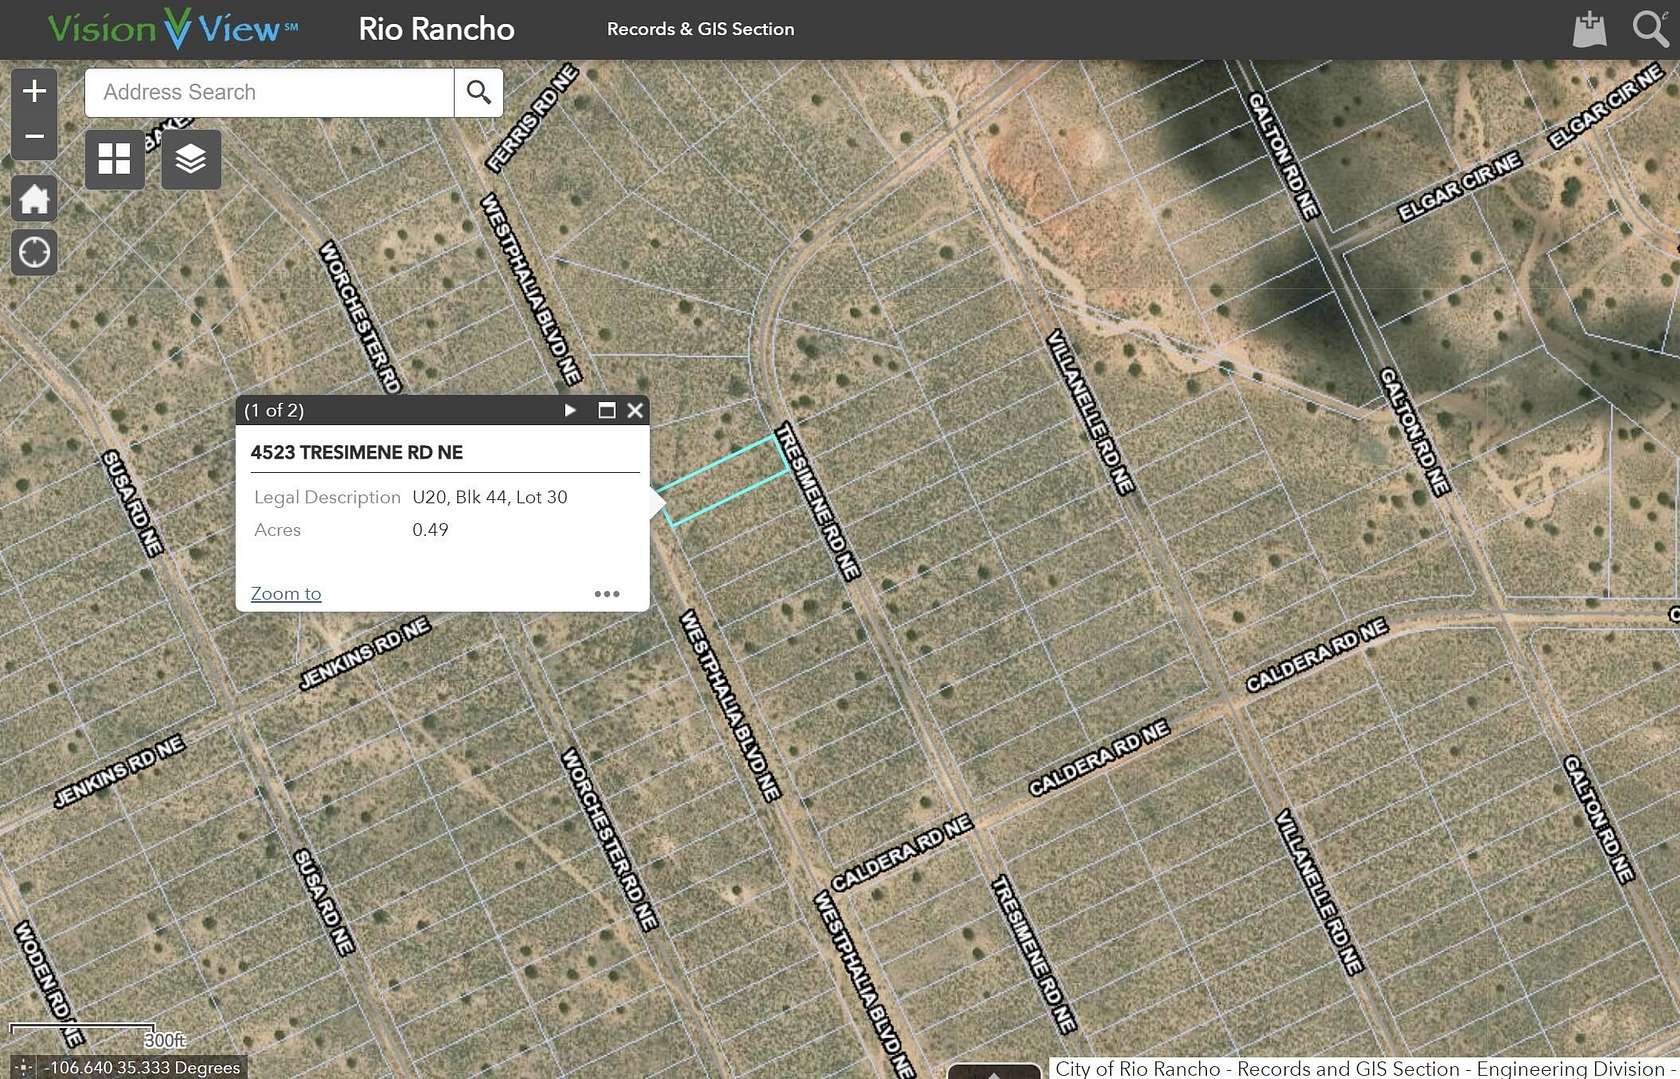Click the Add Data bag icon

tap(1589, 29)
